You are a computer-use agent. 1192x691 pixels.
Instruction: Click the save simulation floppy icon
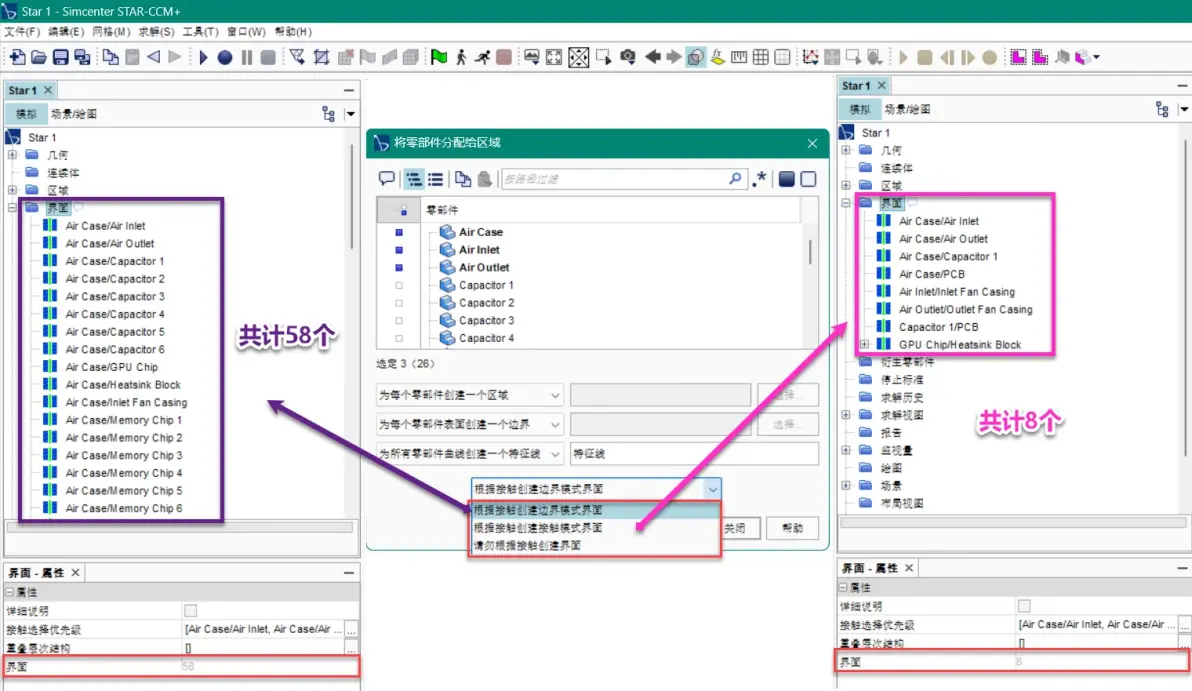click(x=60, y=57)
